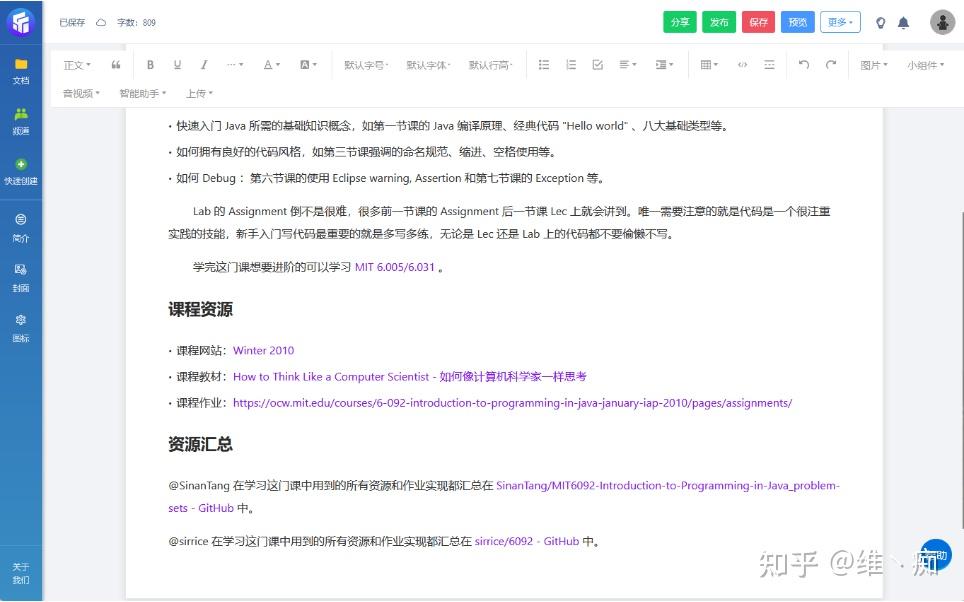Screen dimensions: 964x602
Task: Insert a checkbox task list
Action: [598, 65]
